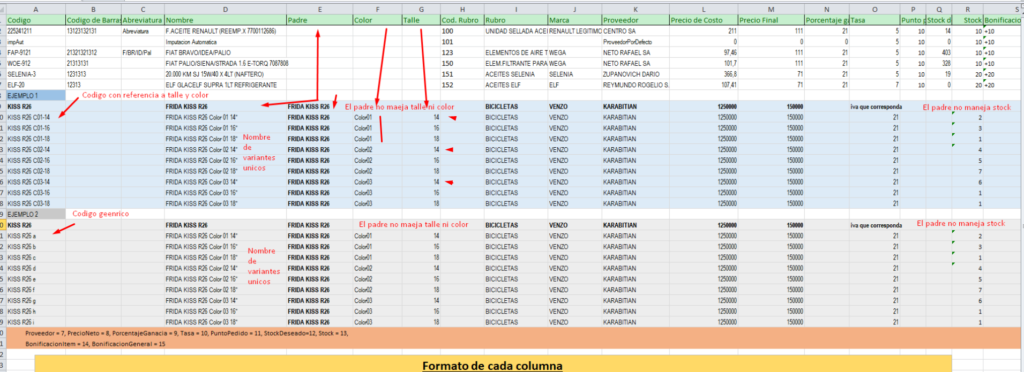Select cost price cell '107,41'
The height and width of the screenshot is (372, 1024).
point(703,85)
